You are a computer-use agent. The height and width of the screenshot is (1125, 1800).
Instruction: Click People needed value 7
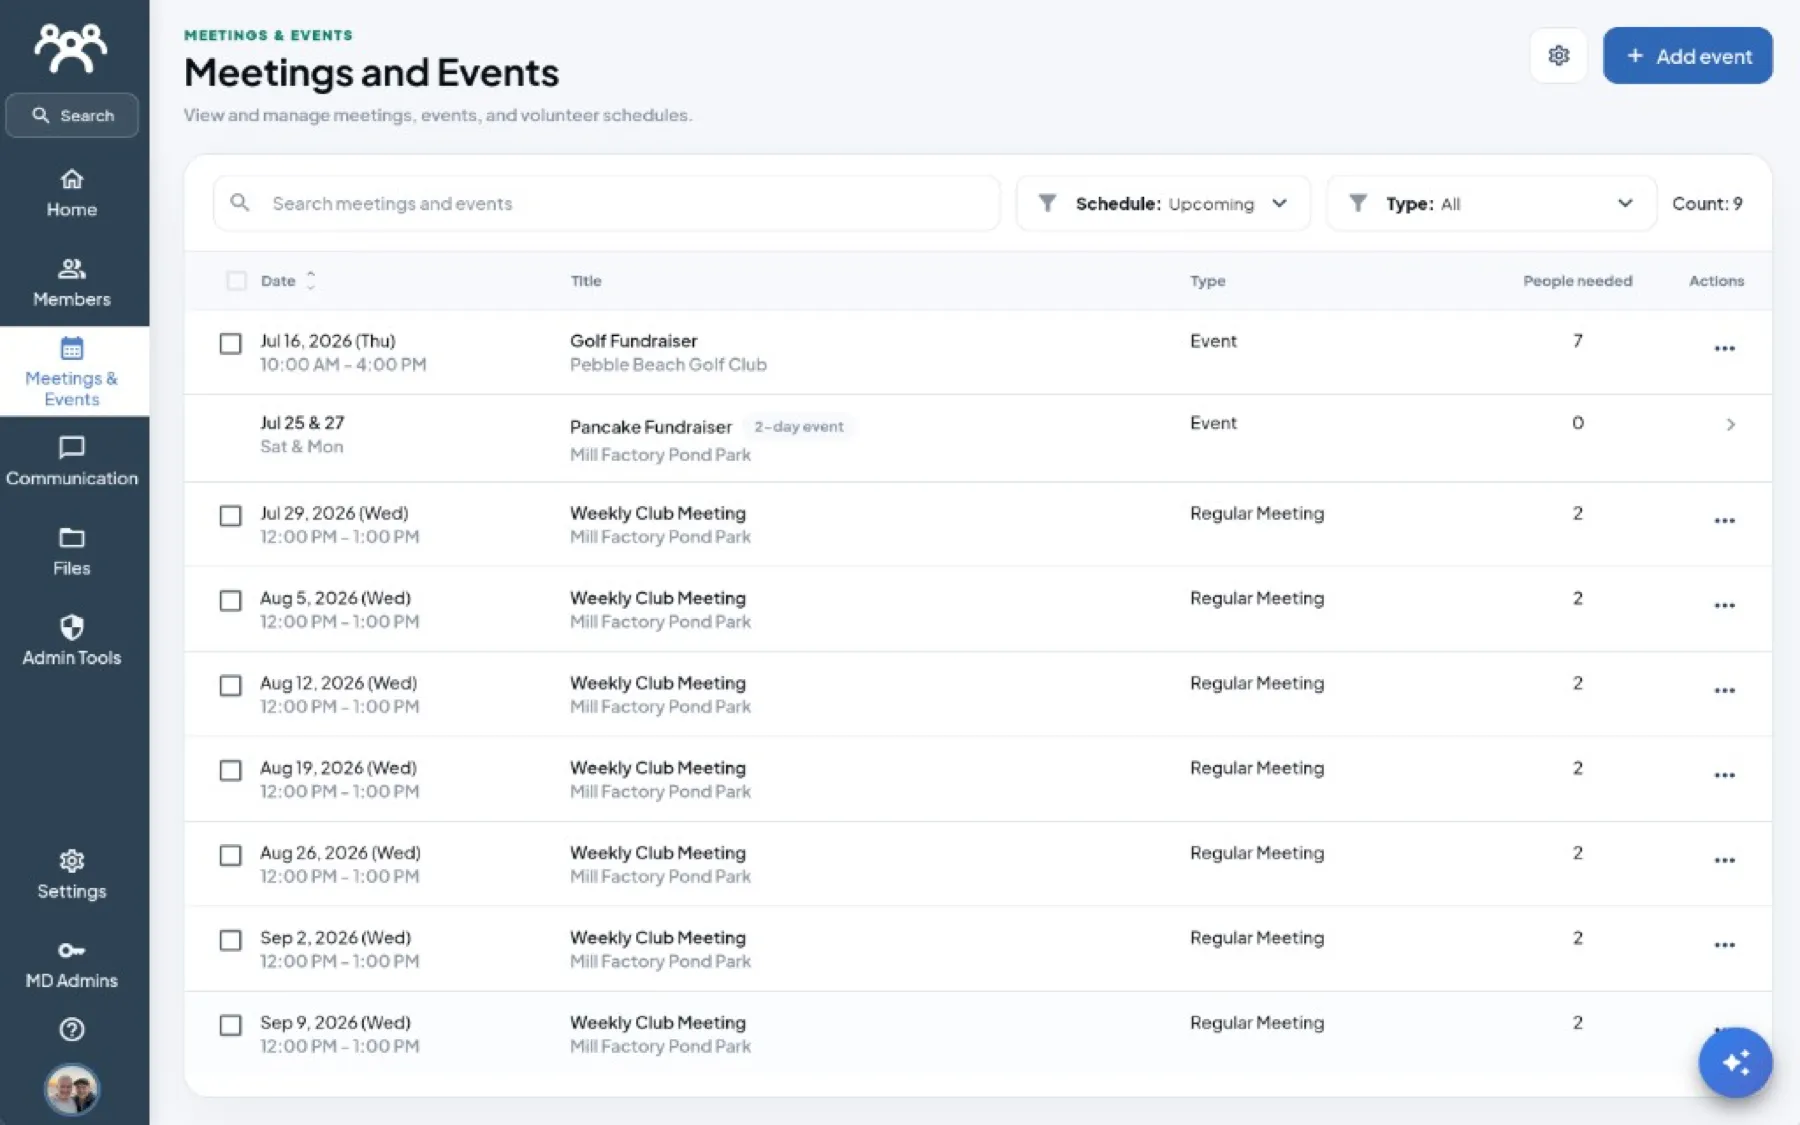tap(1577, 341)
